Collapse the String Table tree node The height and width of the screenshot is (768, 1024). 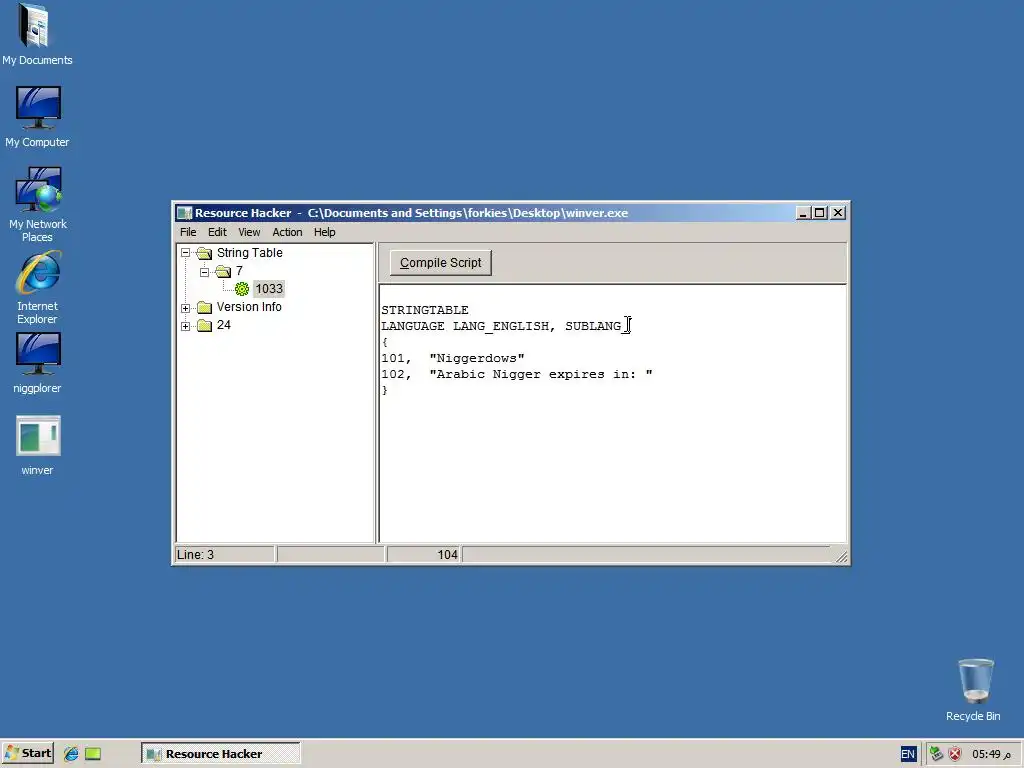click(x=185, y=253)
